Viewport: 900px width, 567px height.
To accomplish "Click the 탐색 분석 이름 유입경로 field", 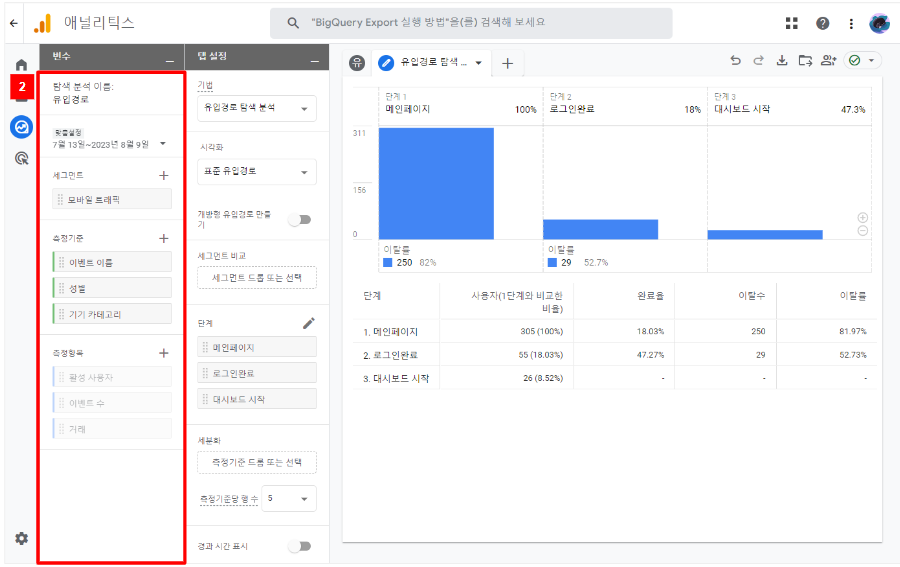I will [112, 92].
